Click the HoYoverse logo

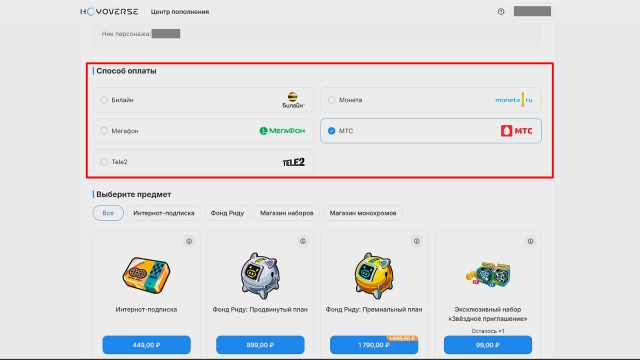point(109,11)
